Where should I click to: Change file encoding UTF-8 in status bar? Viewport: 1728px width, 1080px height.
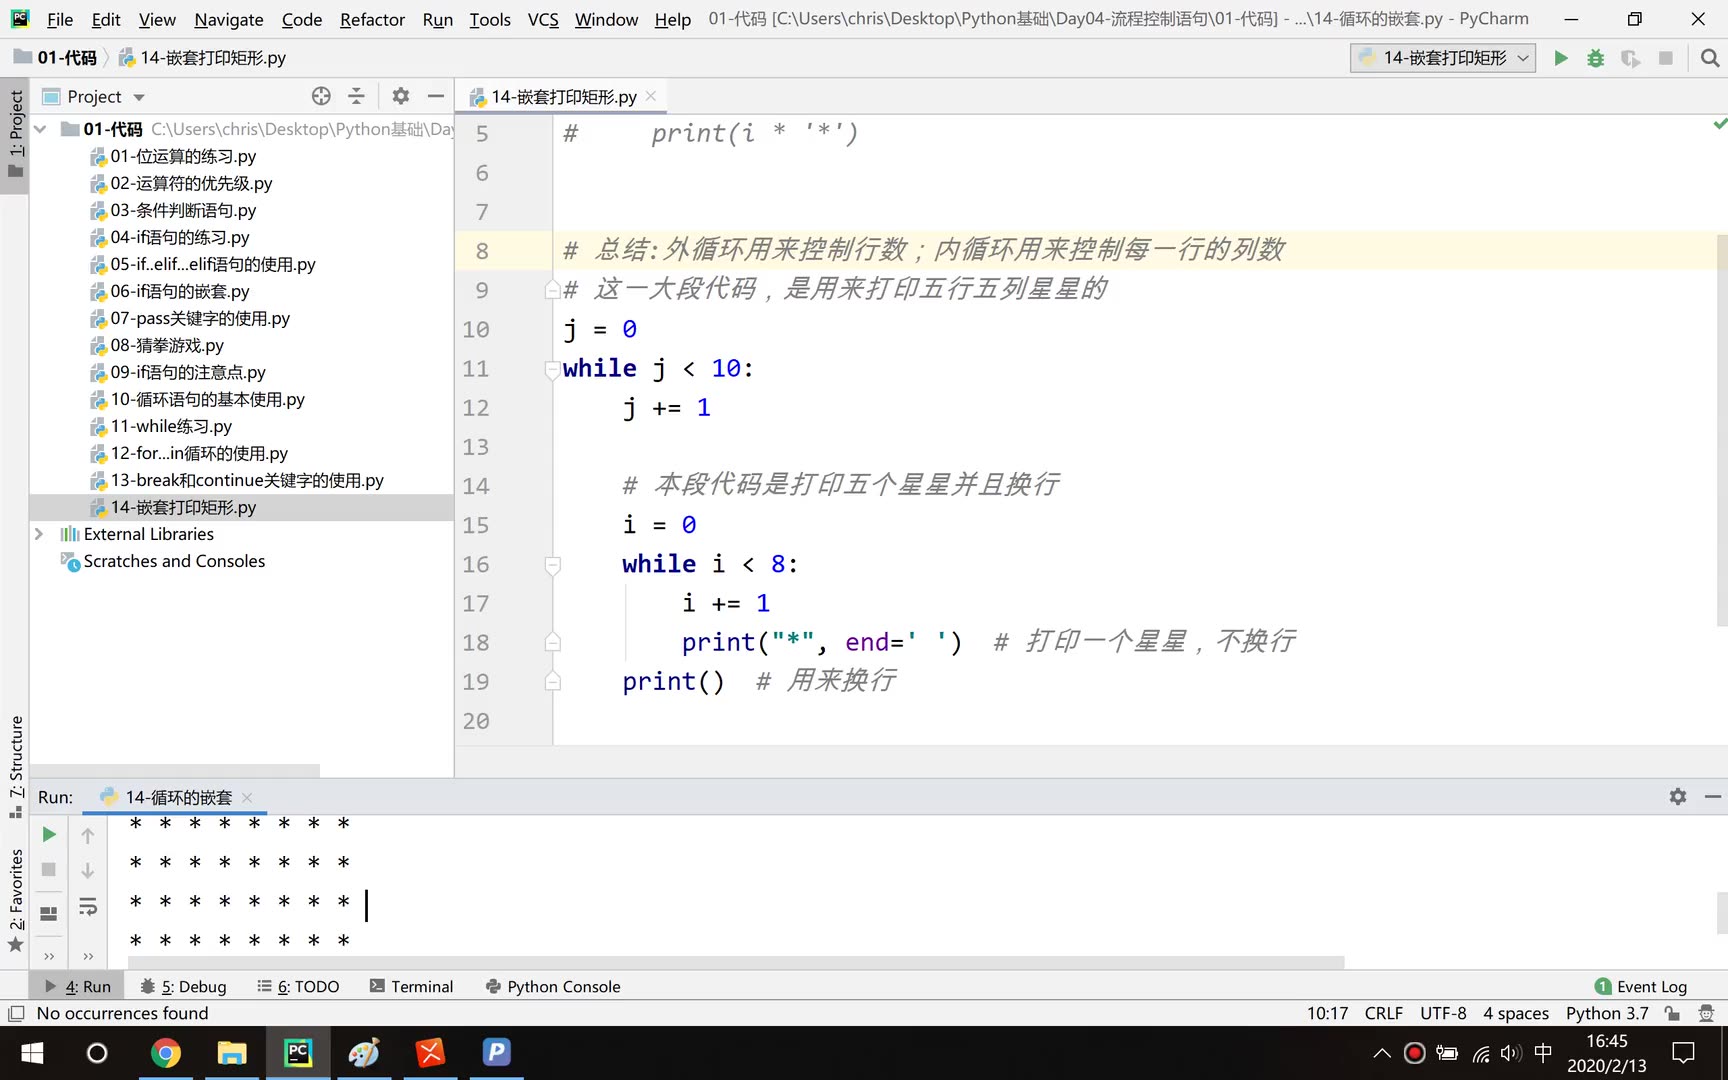pyautogui.click(x=1443, y=1013)
